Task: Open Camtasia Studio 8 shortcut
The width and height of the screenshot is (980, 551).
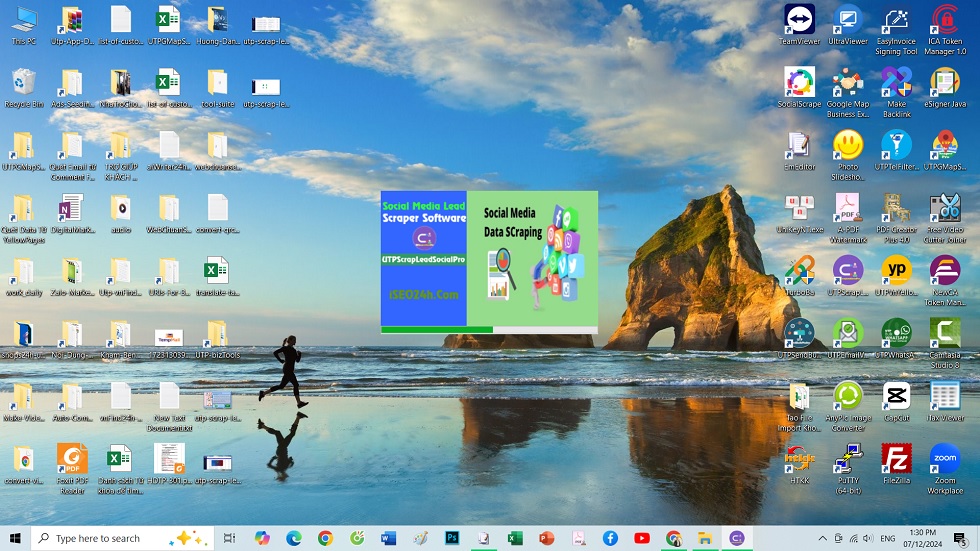Action: [945, 333]
